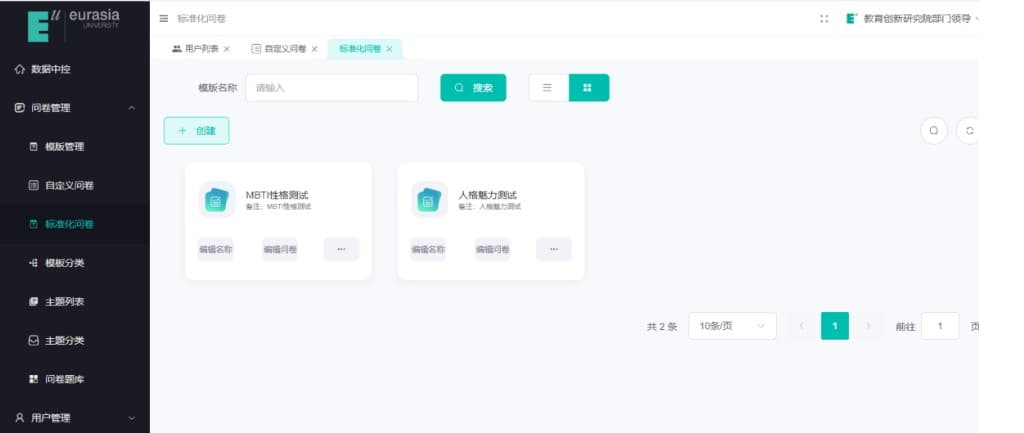Focus the 模板名称 search input
This screenshot has width=1024, height=433.
tap(332, 88)
